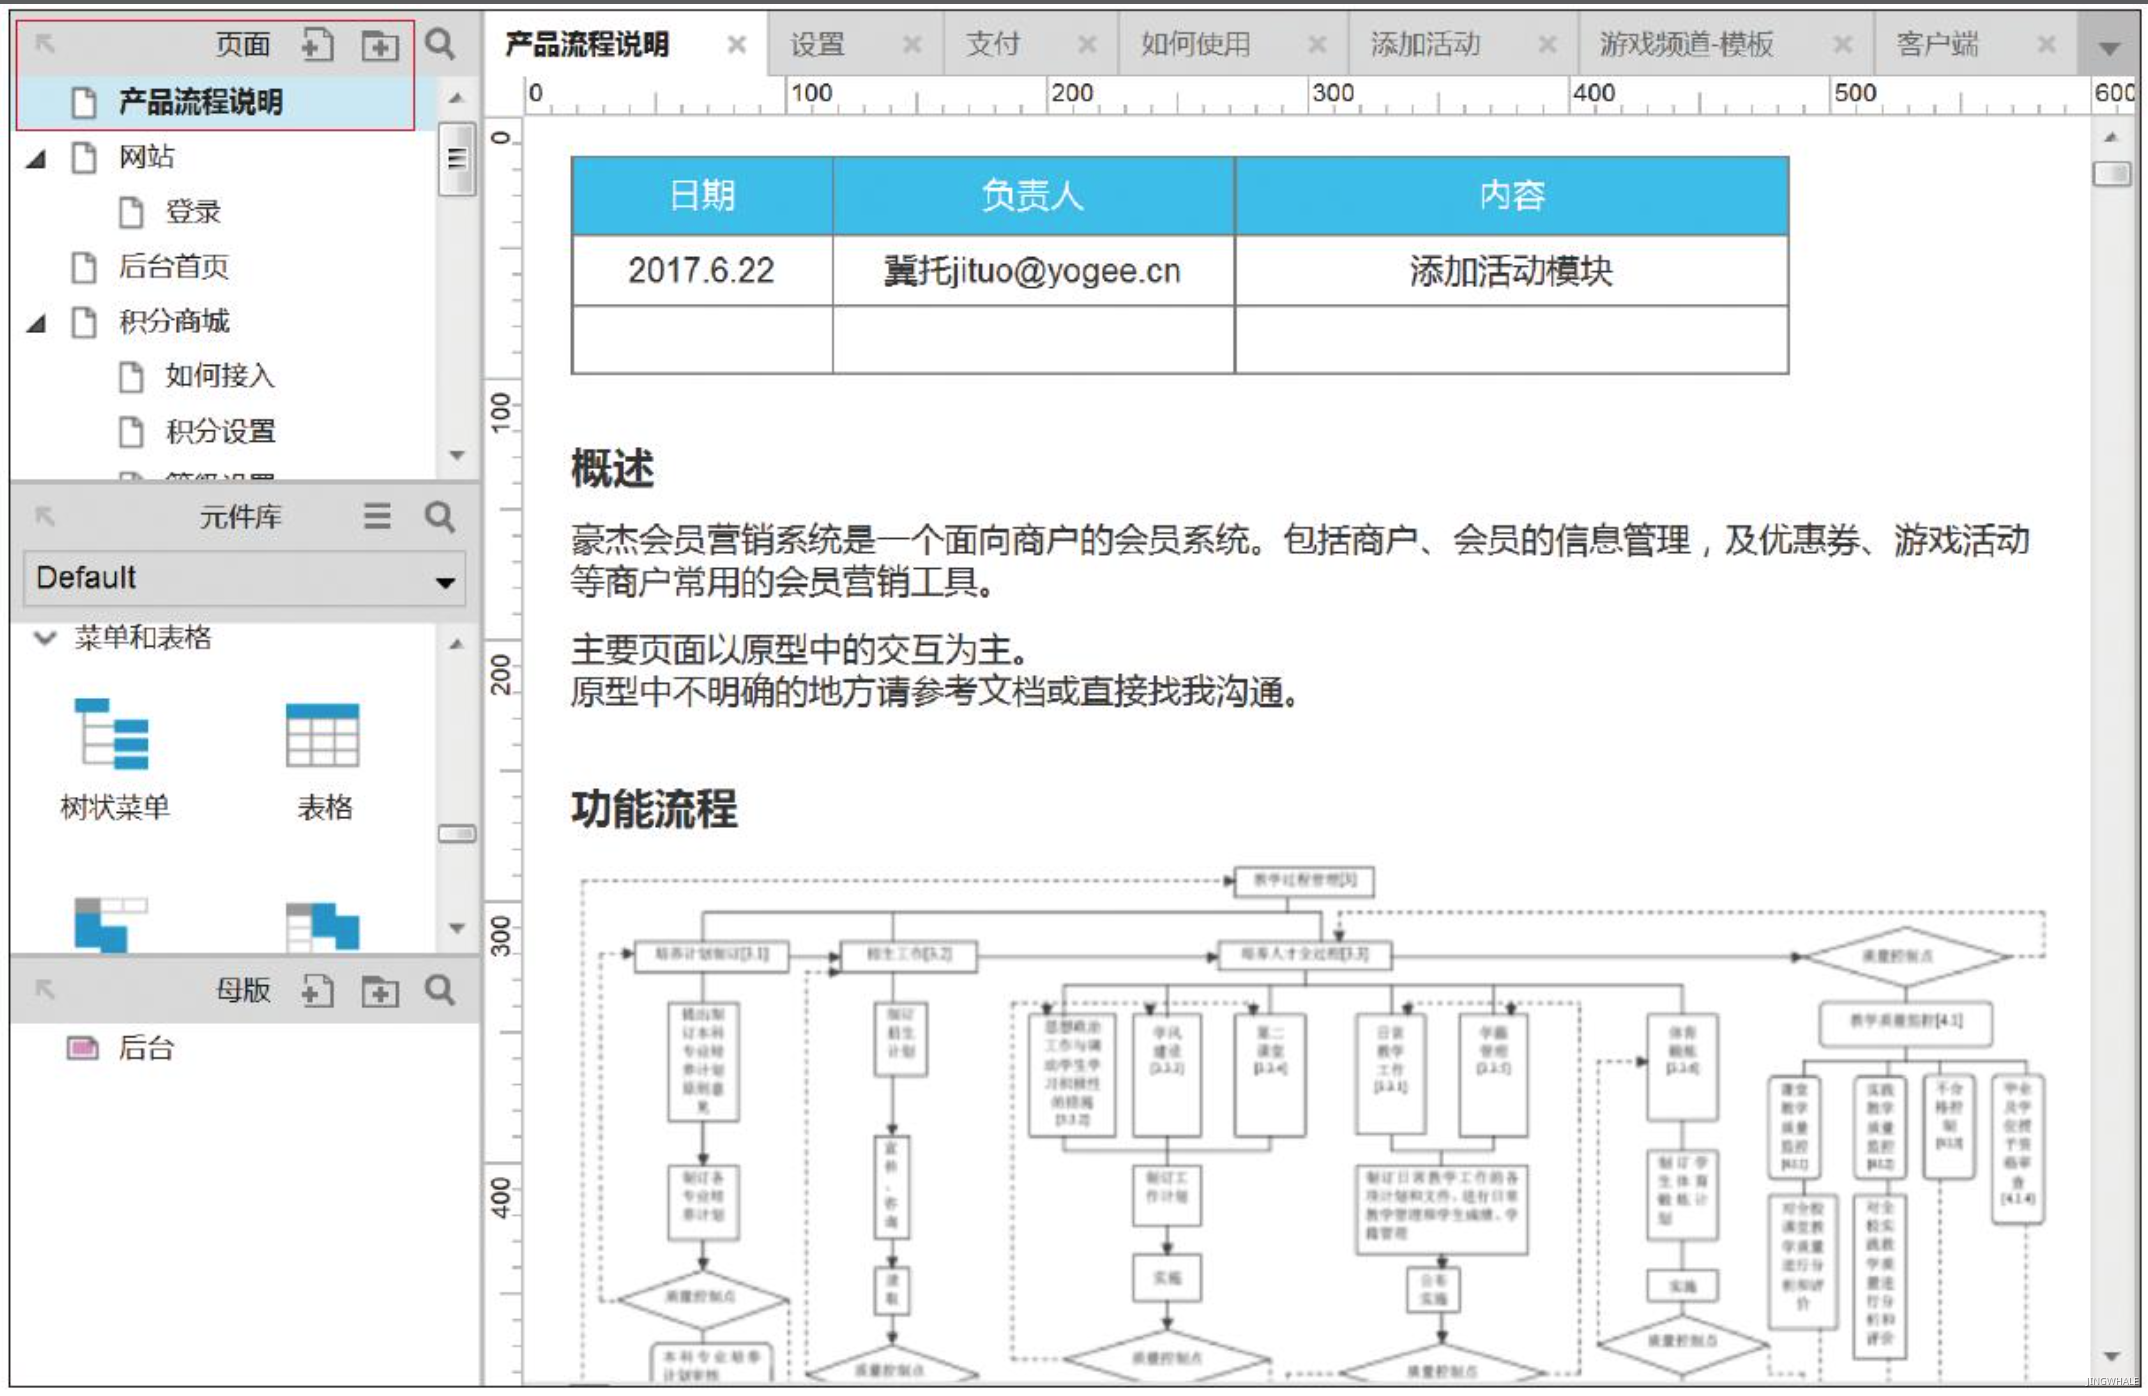2148x1396 pixels.
Task: Click canvas vertical scrollbar down arrow
Action: [x=2112, y=1357]
